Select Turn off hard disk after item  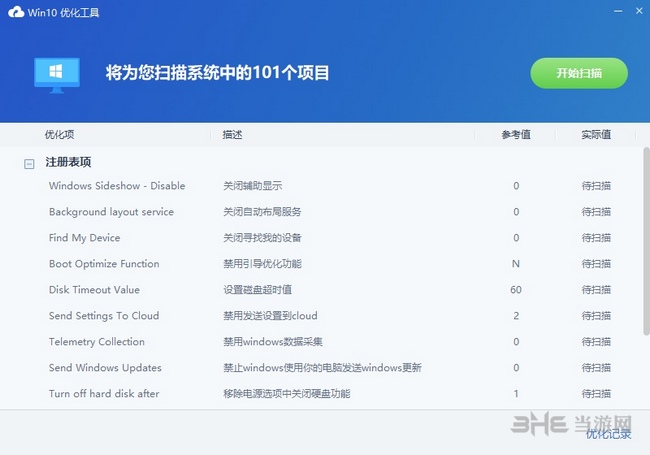point(104,394)
